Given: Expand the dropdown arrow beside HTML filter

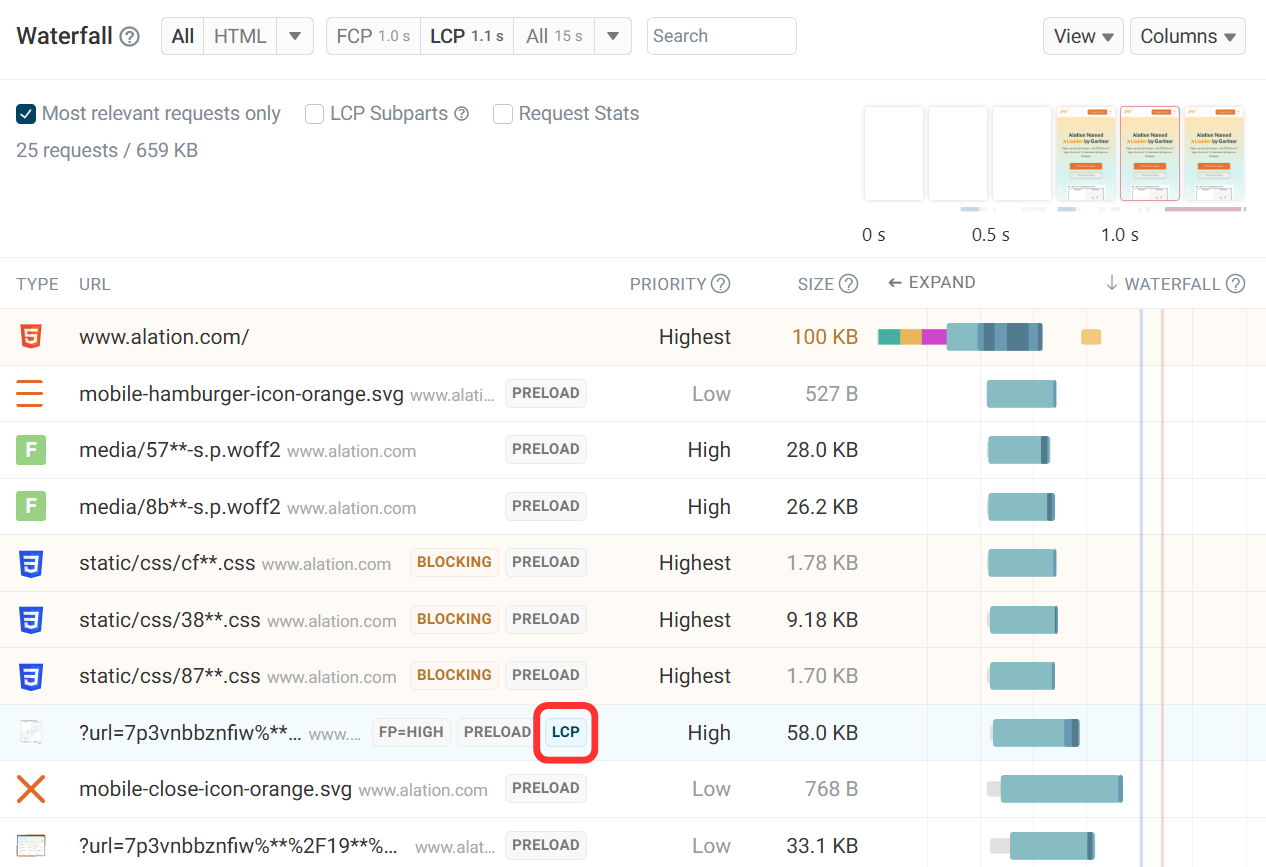Looking at the screenshot, I should pyautogui.click(x=294, y=35).
